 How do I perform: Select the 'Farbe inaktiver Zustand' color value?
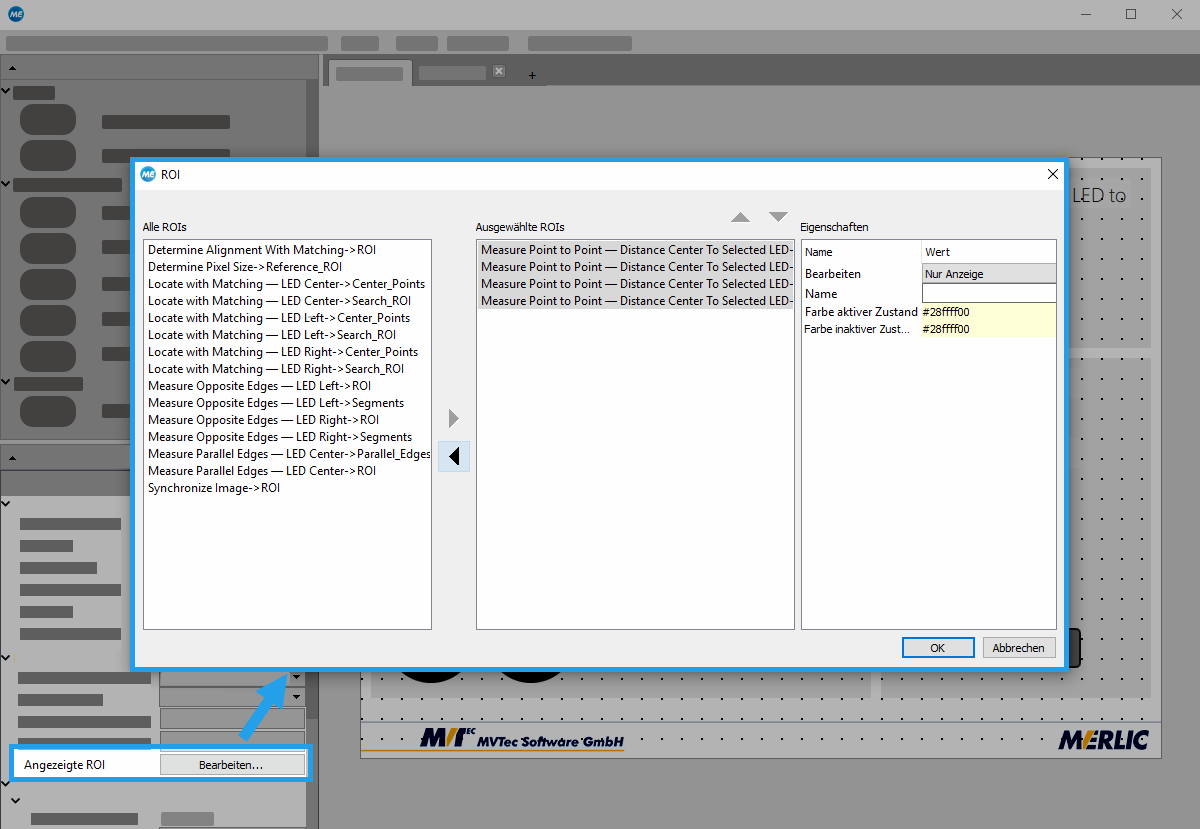pos(988,329)
